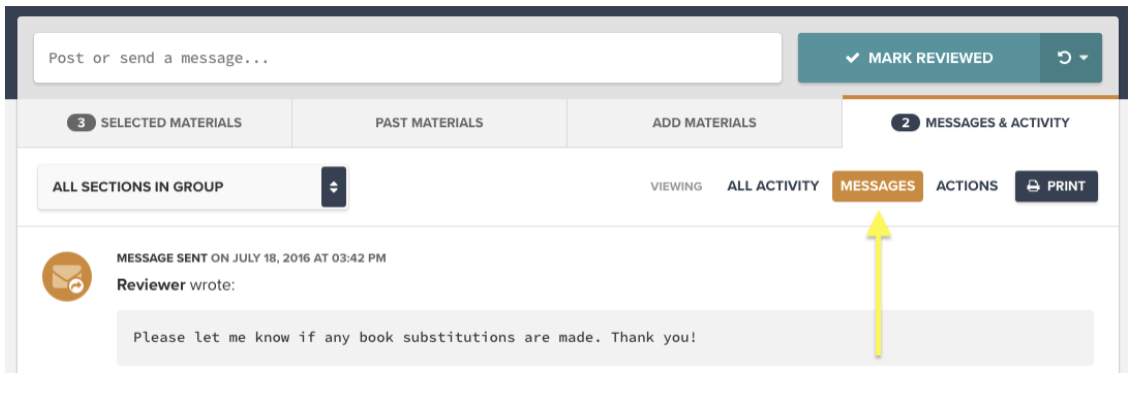Filter the view to Actions only
This screenshot has width=1138, height=396.
click(x=967, y=186)
